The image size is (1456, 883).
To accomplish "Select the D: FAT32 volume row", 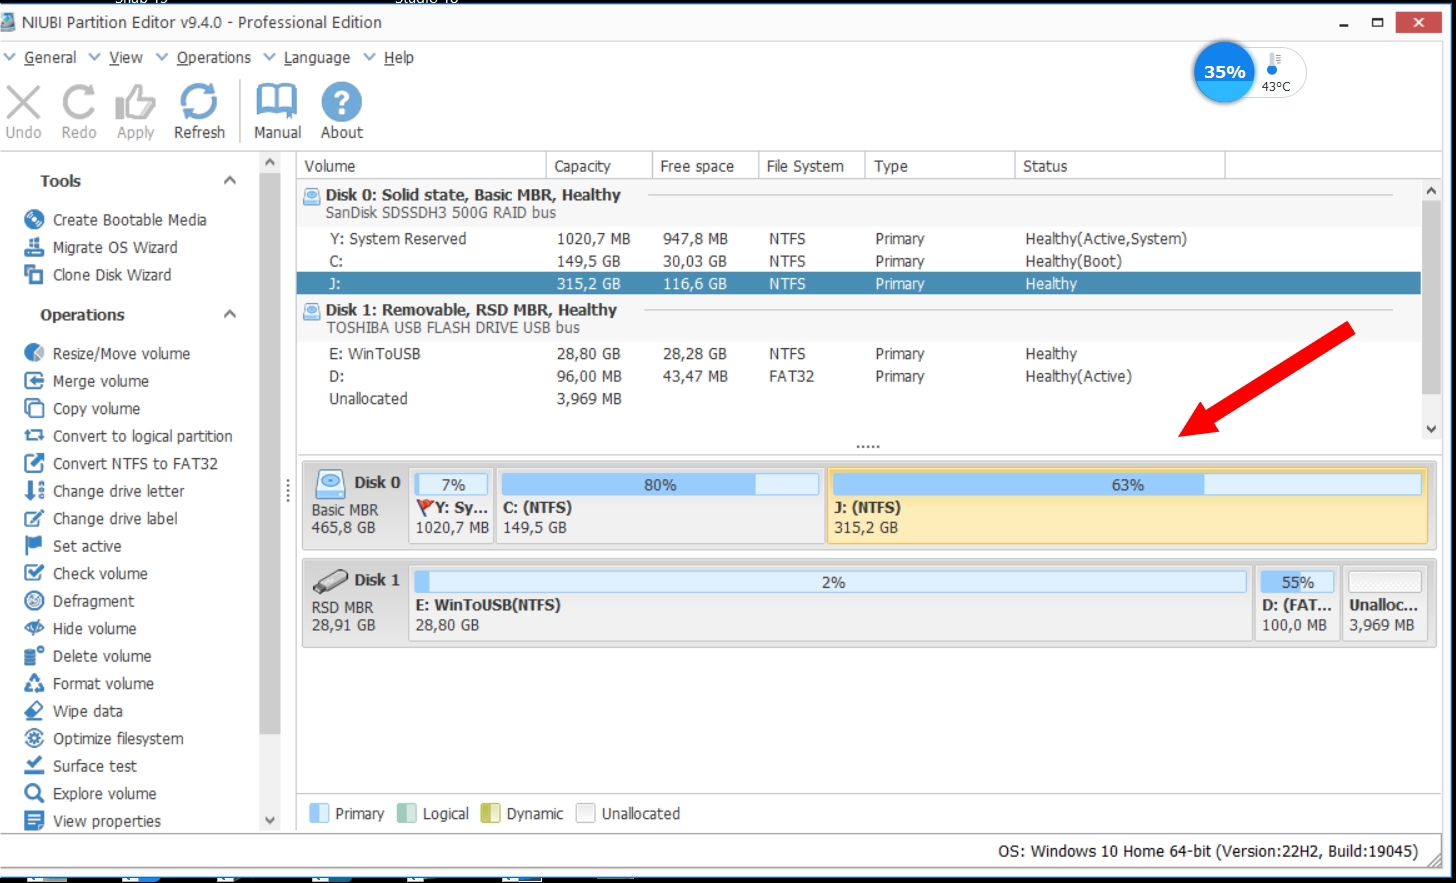I will tap(858, 376).
